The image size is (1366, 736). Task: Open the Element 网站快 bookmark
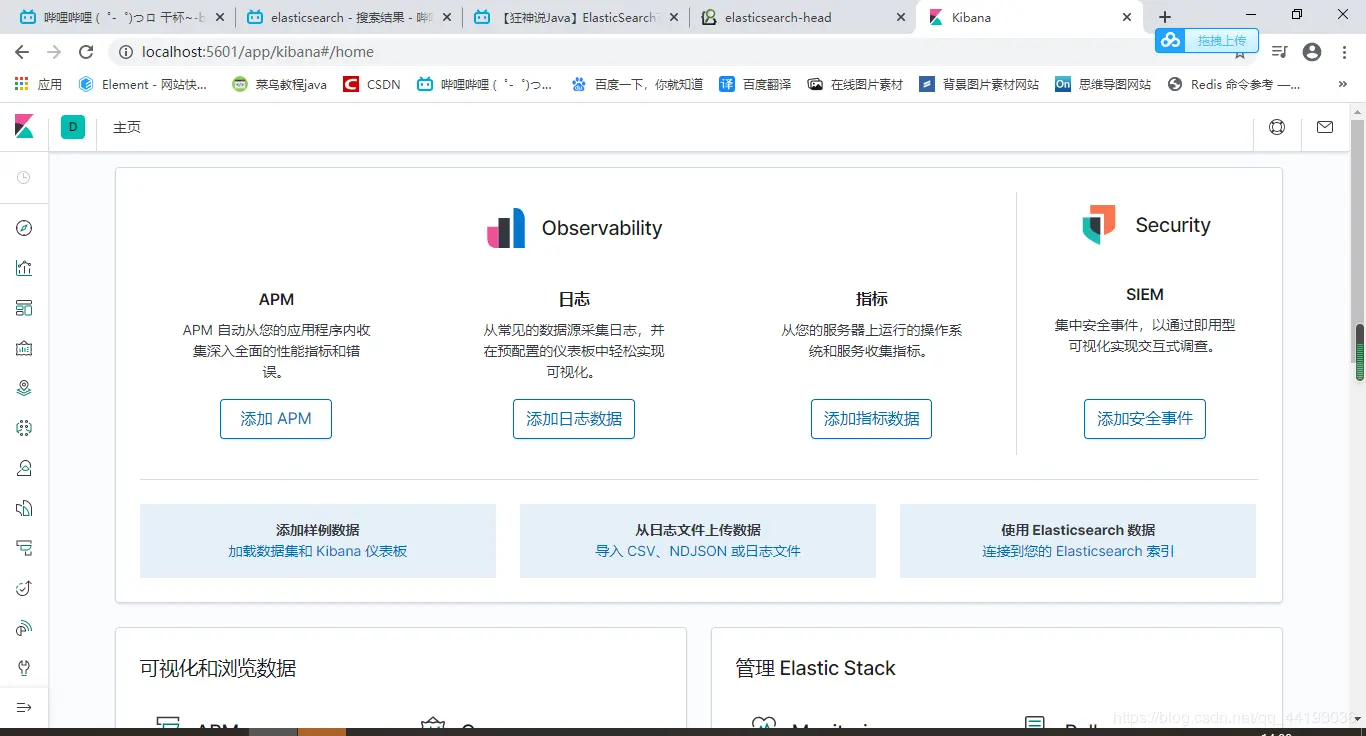tap(143, 85)
